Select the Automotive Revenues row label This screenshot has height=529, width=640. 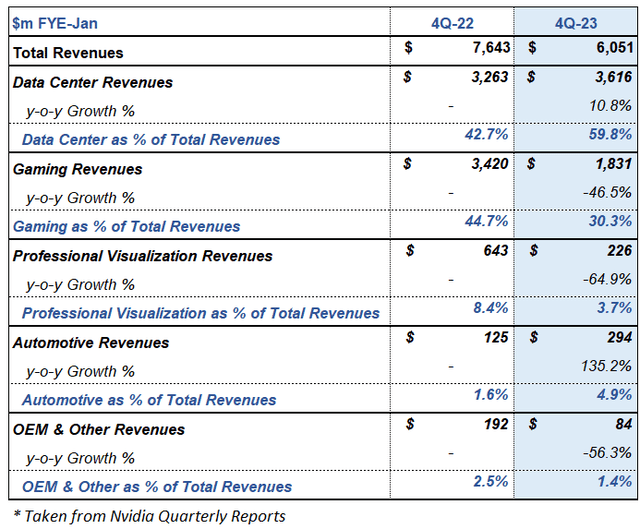point(91,342)
